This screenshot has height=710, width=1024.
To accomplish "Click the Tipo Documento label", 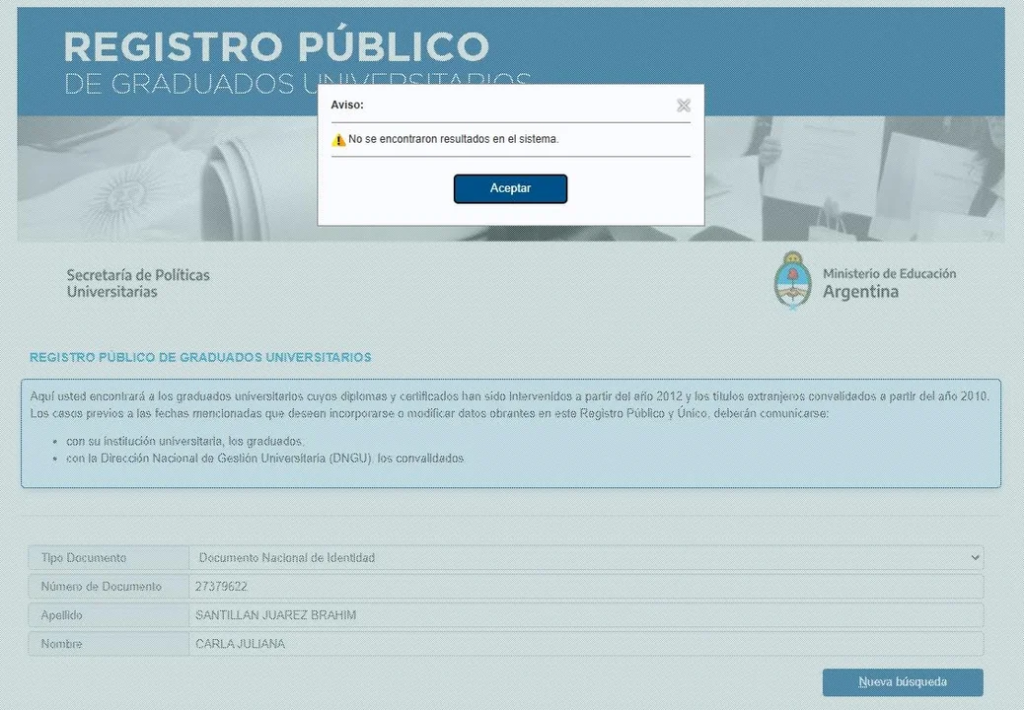I will 84,558.
